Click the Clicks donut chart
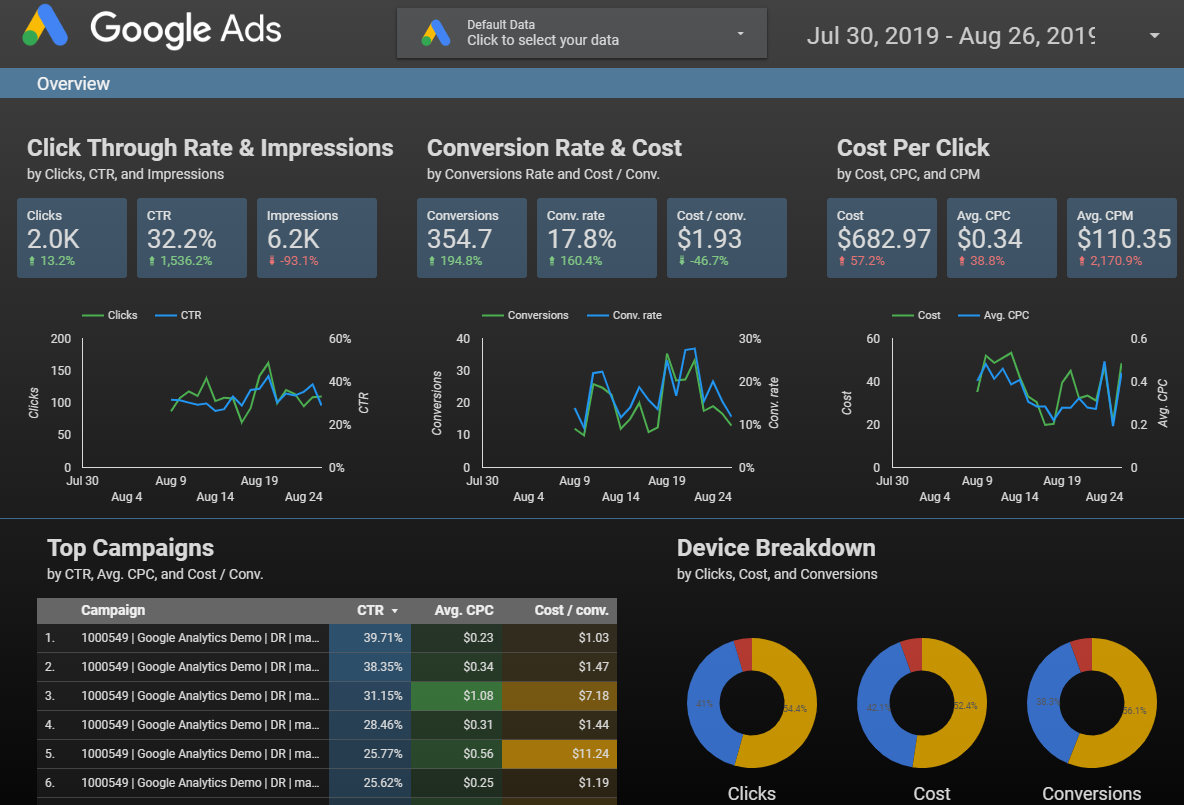This screenshot has height=805, width=1184. click(751, 703)
